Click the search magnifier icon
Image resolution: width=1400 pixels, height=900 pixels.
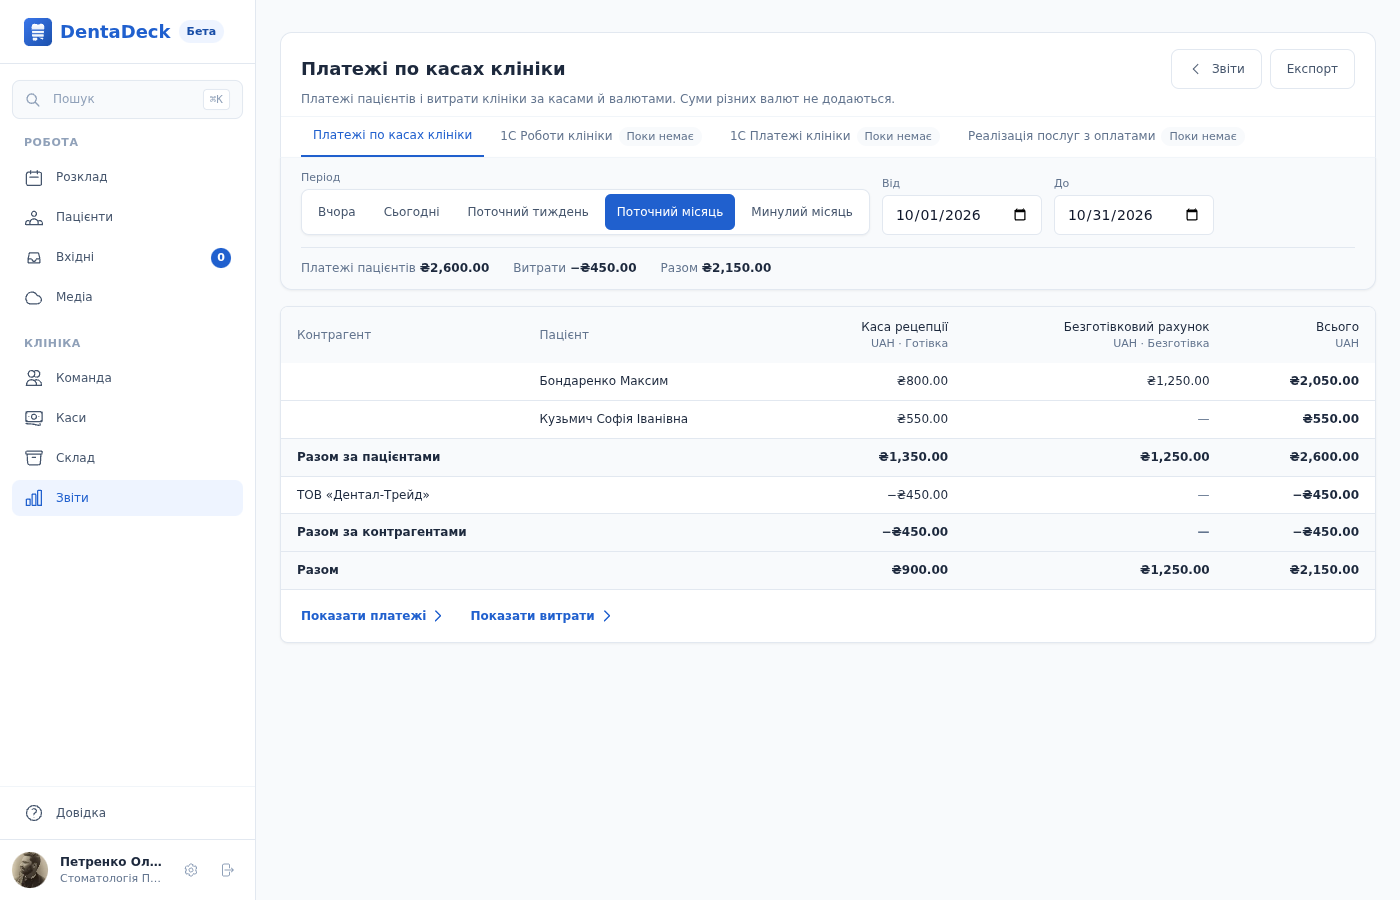point(33,100)
